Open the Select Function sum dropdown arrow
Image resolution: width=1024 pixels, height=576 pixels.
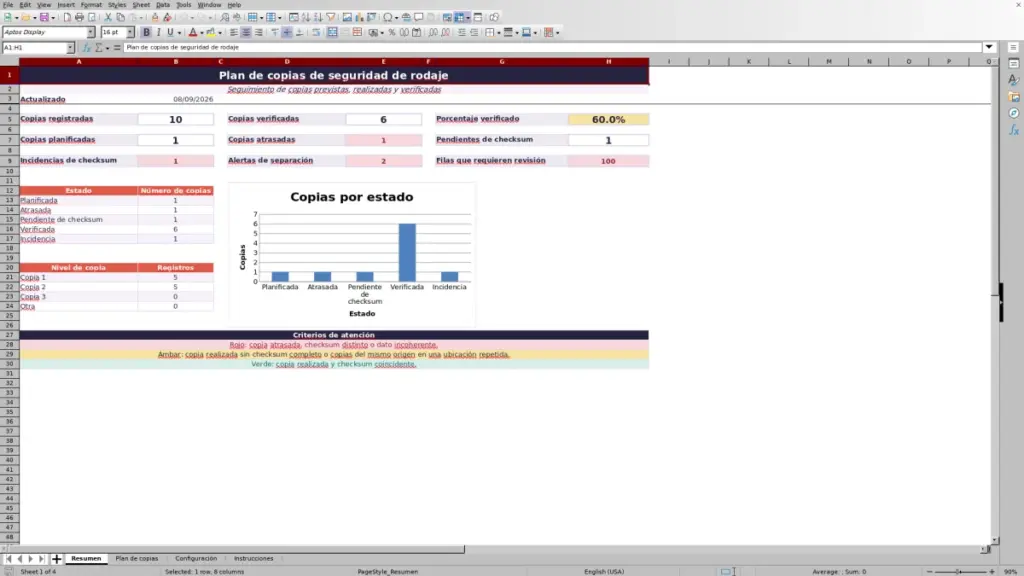click(x=107, y=48)
